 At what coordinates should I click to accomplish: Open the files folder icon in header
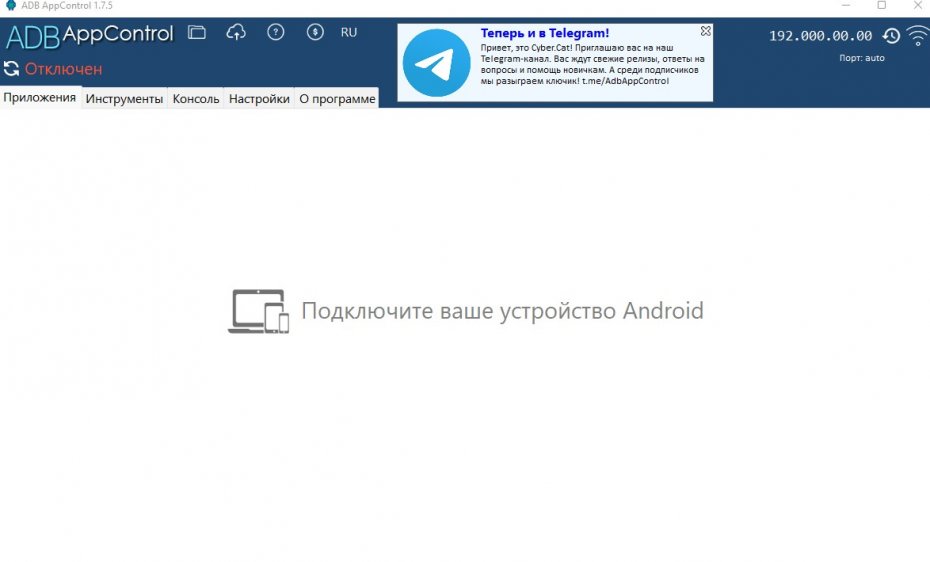[x=197, y=32]
